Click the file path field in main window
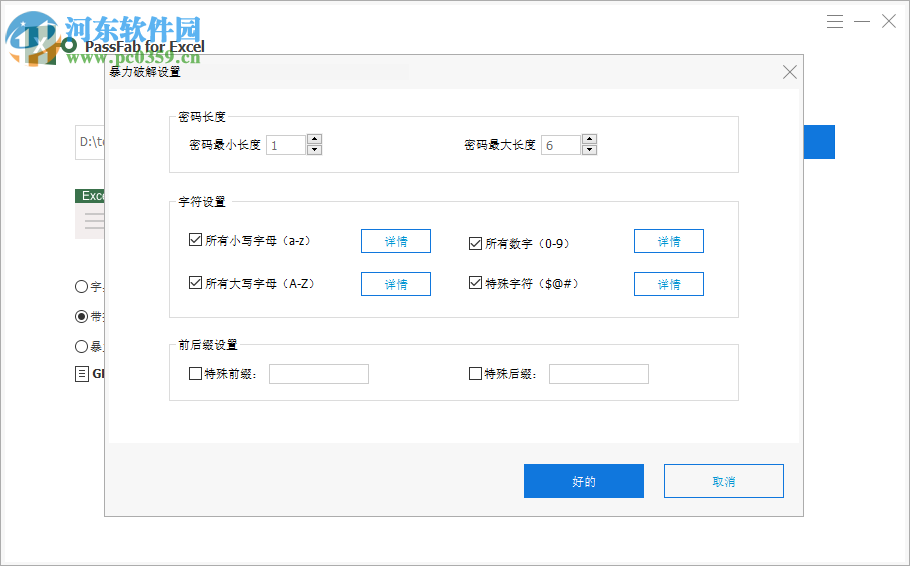The height and width of the screenshot is (566, 910). pos(90,142)
